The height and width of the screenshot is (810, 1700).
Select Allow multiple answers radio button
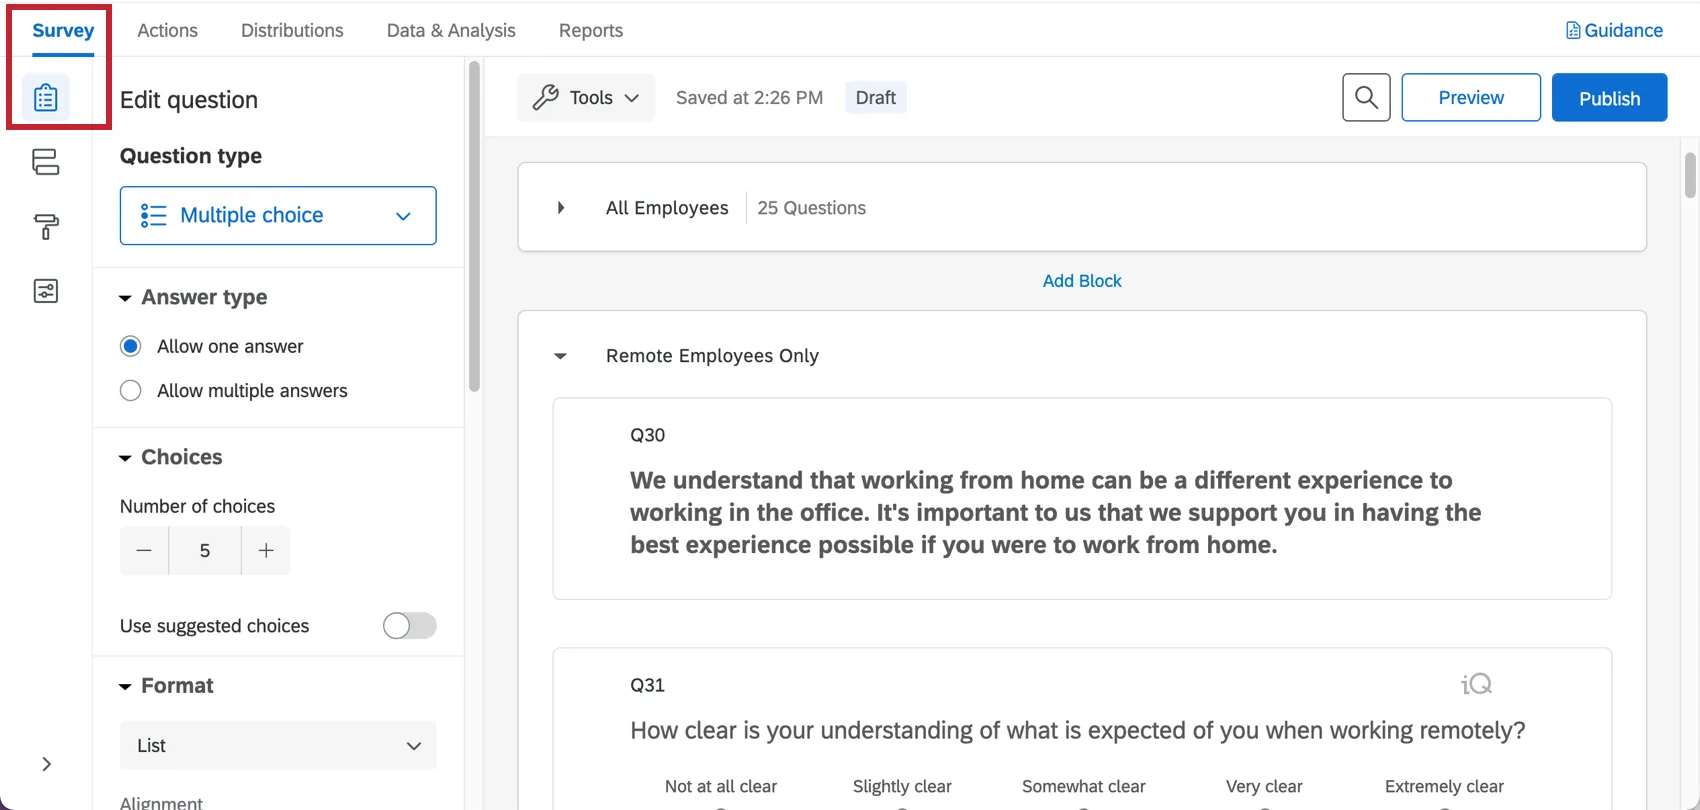coord(131,391)
